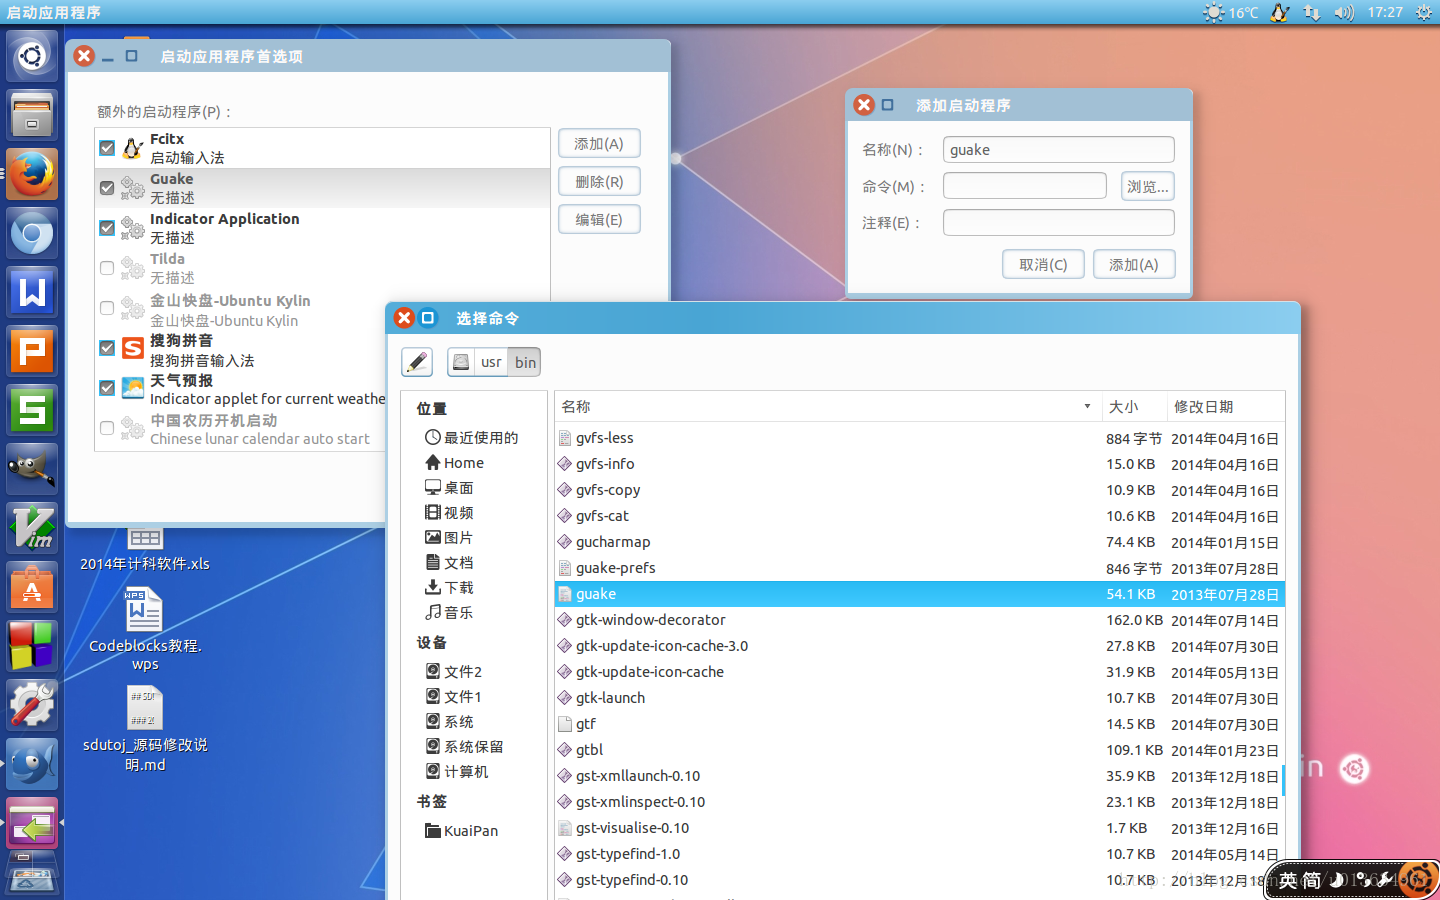Enable the Tilda startup checkbox
Image resolution: width=1440 pixels, height=900 pixels.
107,268
